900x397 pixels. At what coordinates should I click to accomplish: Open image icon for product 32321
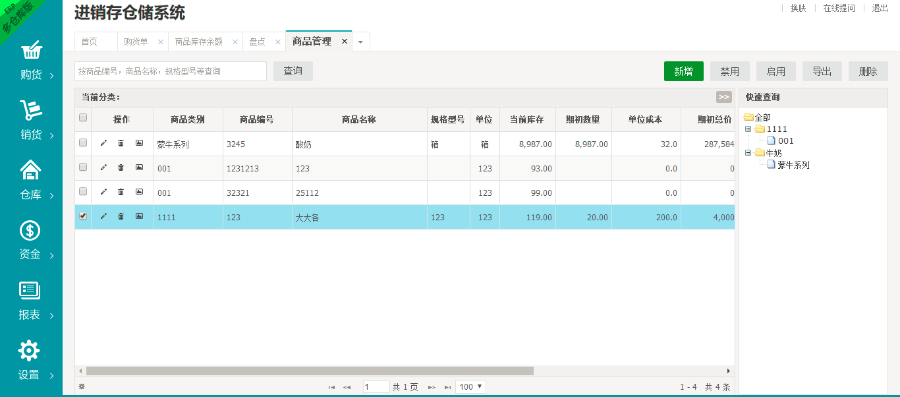(139, 192)
